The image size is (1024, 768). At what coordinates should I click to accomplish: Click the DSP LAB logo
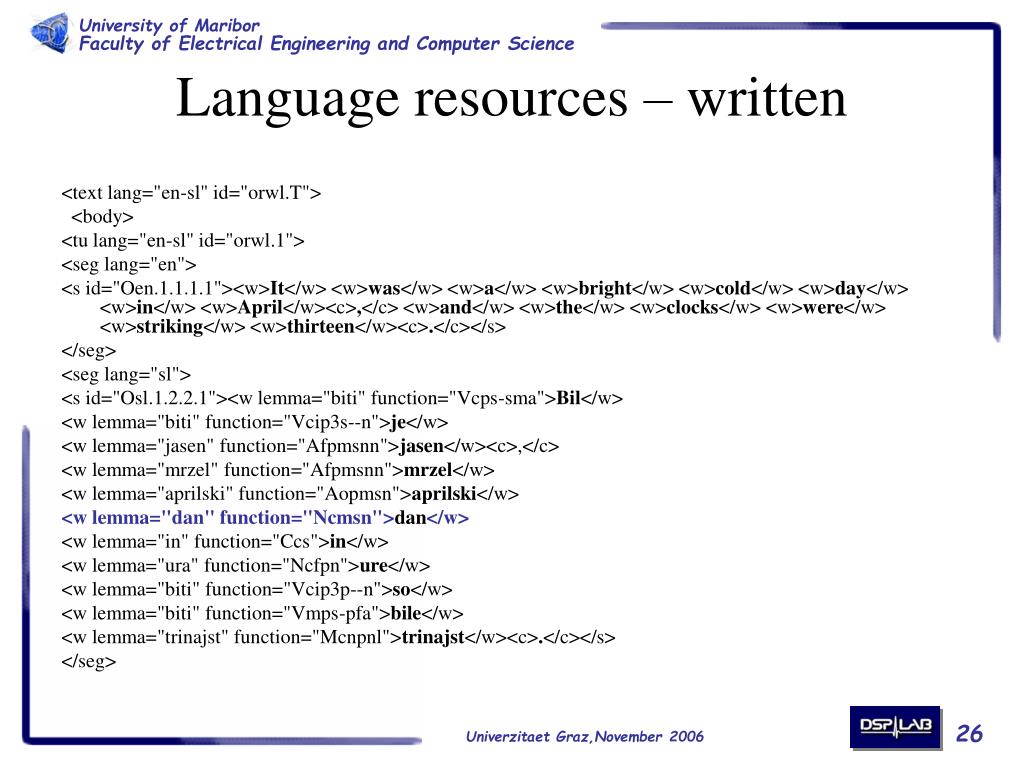click(895, 727)
